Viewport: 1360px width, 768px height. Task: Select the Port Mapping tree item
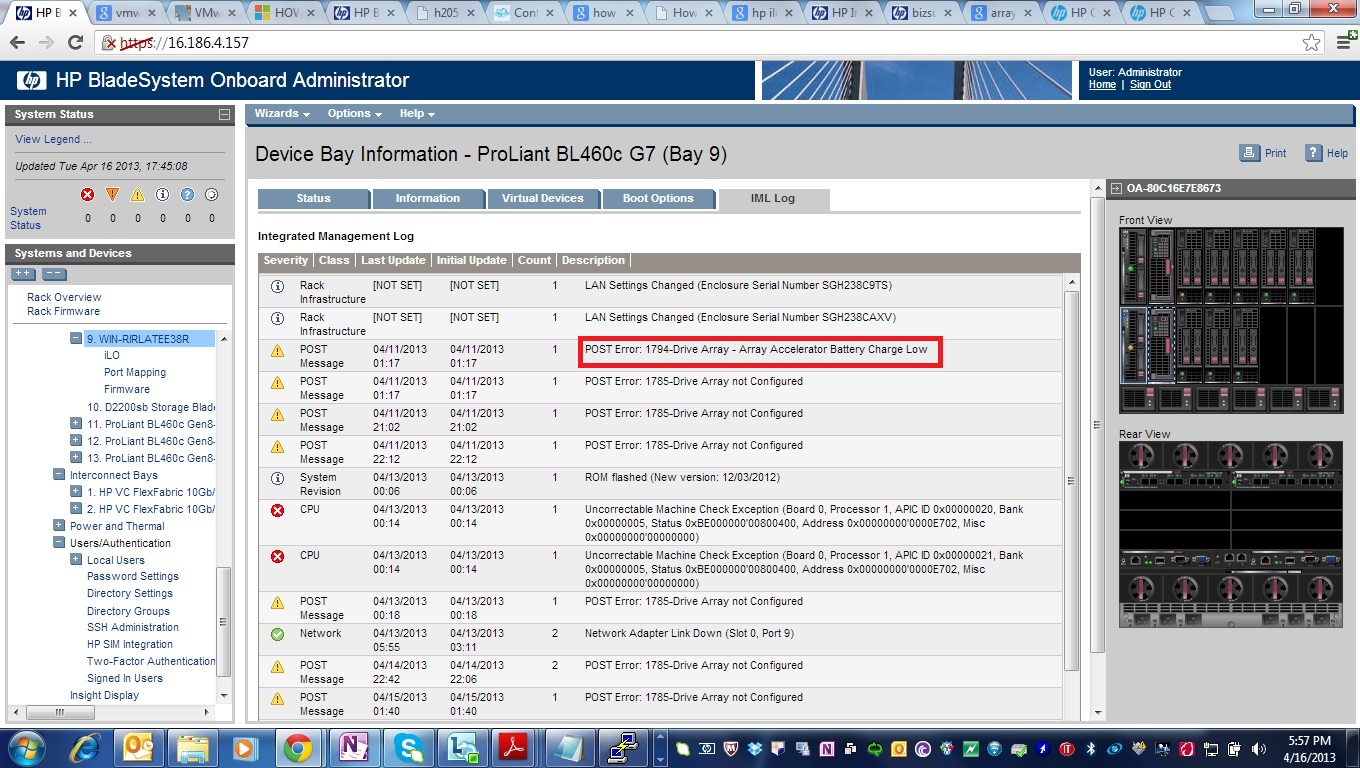(135, 372)
